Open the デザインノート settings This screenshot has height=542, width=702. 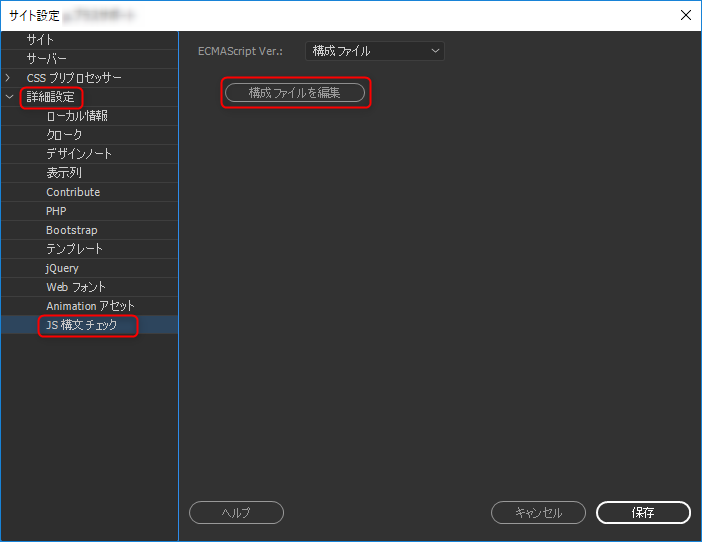click(79, 154)
